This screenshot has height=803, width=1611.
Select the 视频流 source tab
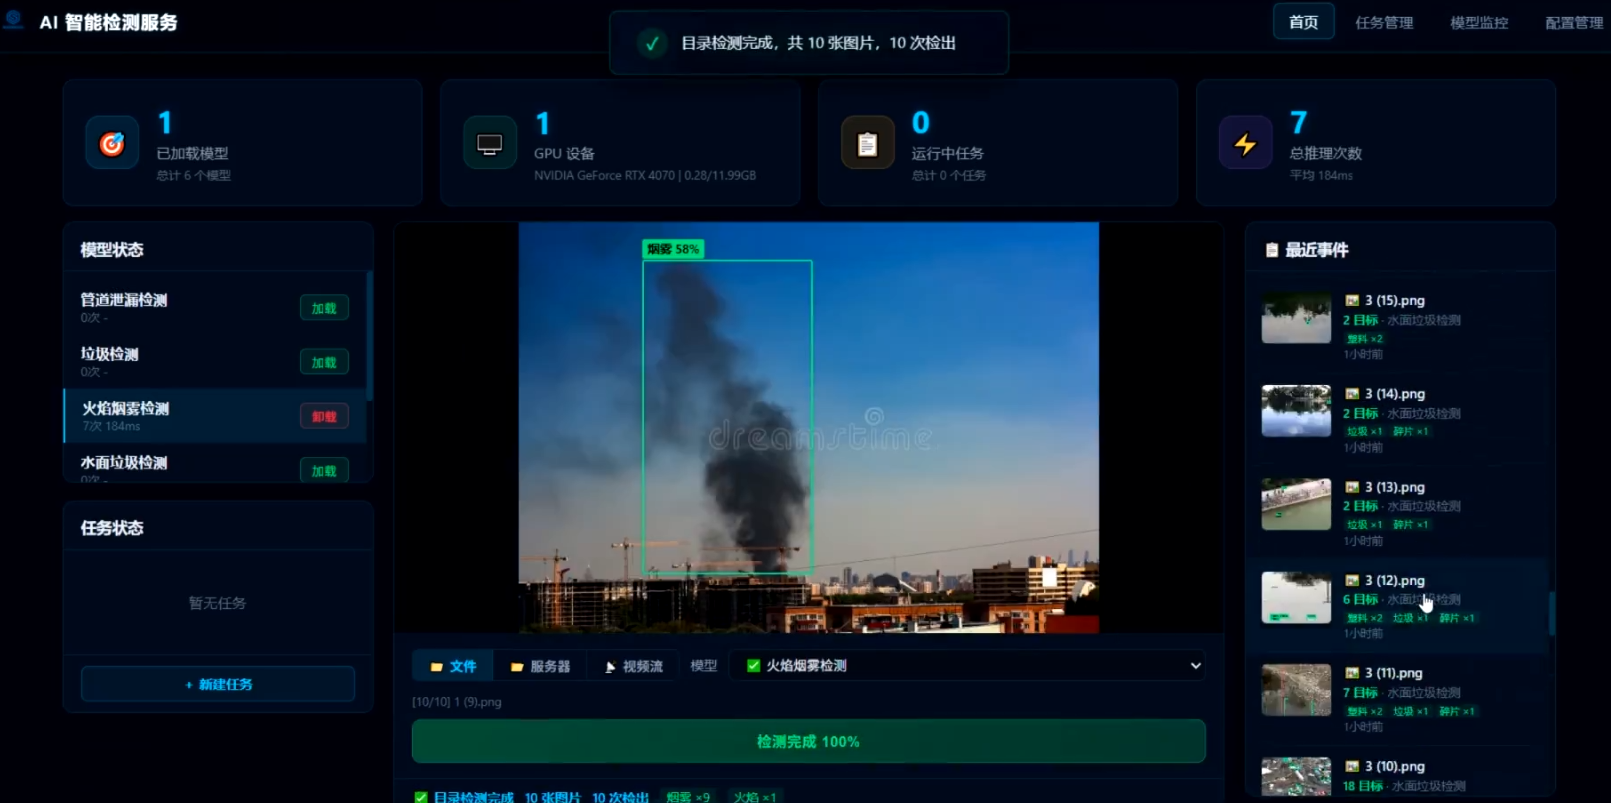click(633, 666)
